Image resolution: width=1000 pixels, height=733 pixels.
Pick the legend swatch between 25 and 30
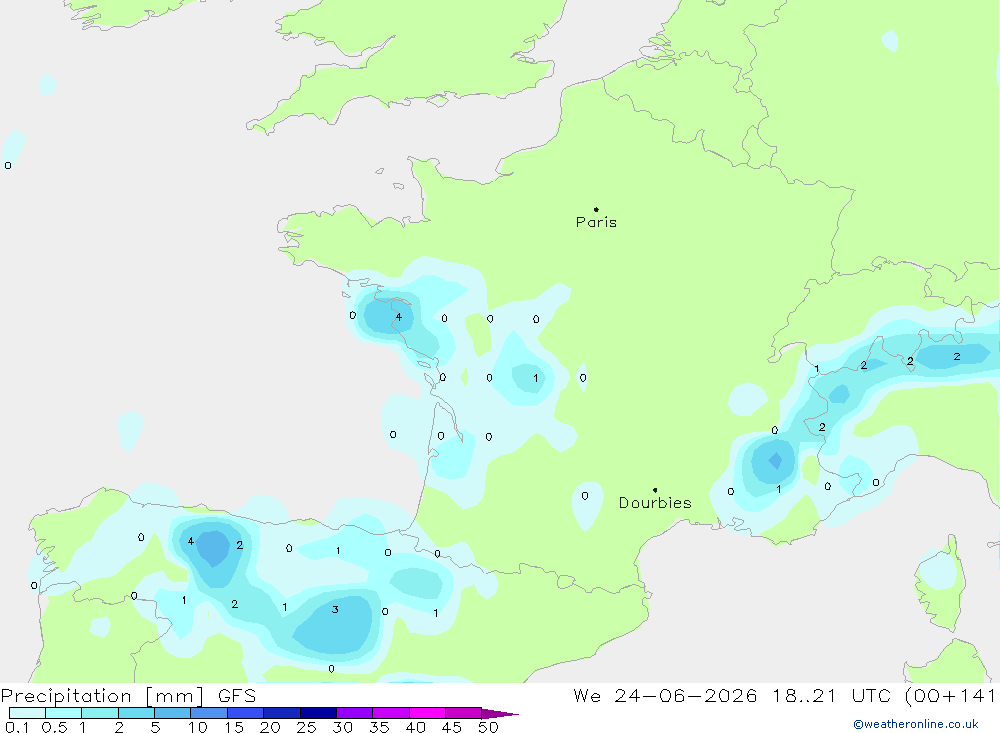coord(318,713)
